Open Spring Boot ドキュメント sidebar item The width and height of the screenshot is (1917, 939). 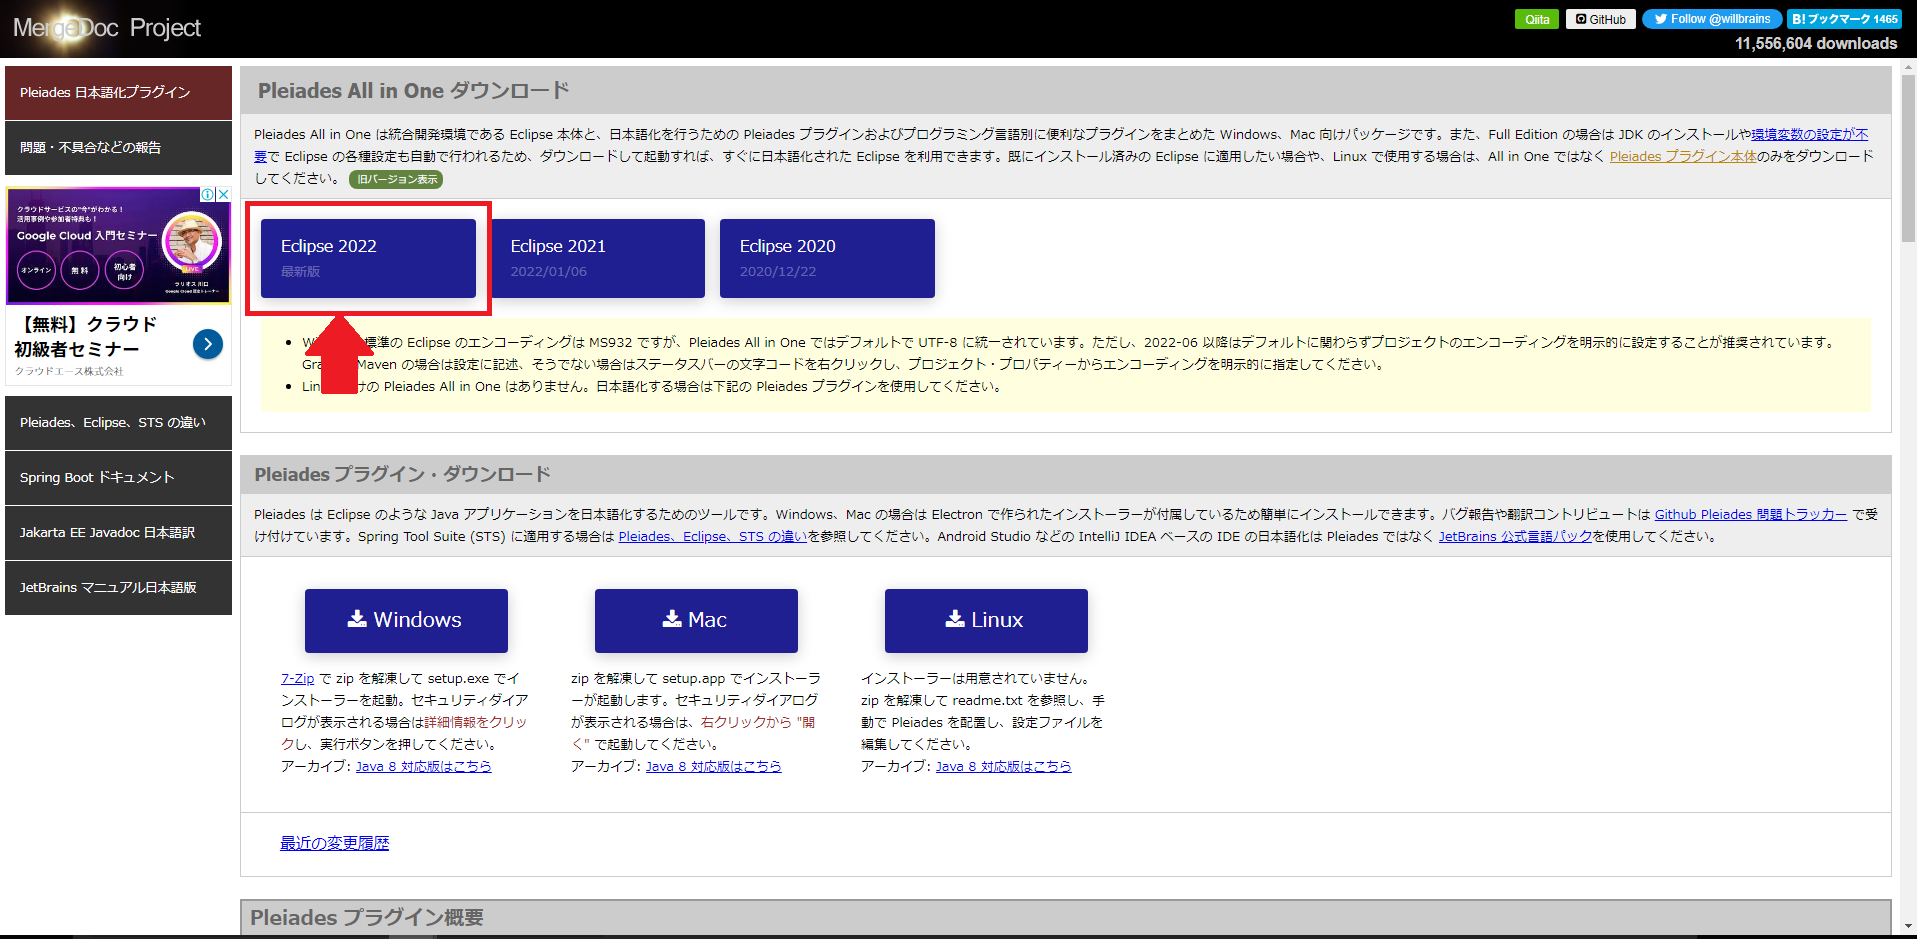pos(118,477)
